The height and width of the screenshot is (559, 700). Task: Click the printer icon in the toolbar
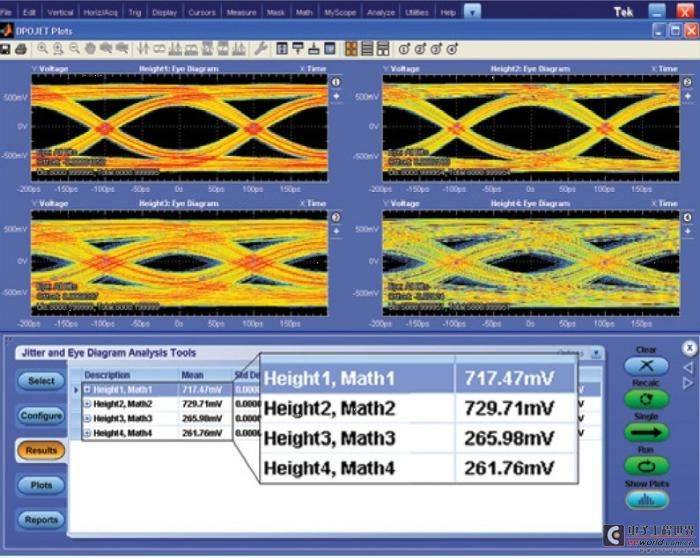click(x=21, y=49)
